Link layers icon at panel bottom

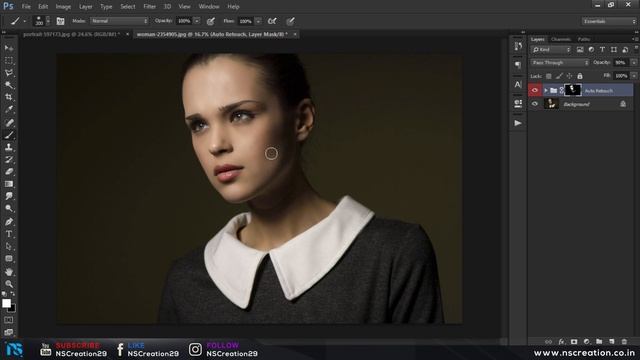(549, 342)
